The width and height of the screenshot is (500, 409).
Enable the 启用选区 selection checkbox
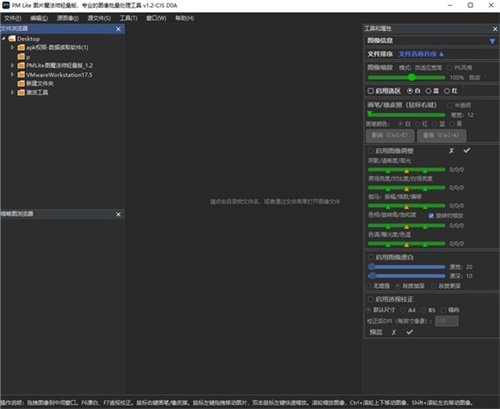pyautogui.click(x=370, y=91)
